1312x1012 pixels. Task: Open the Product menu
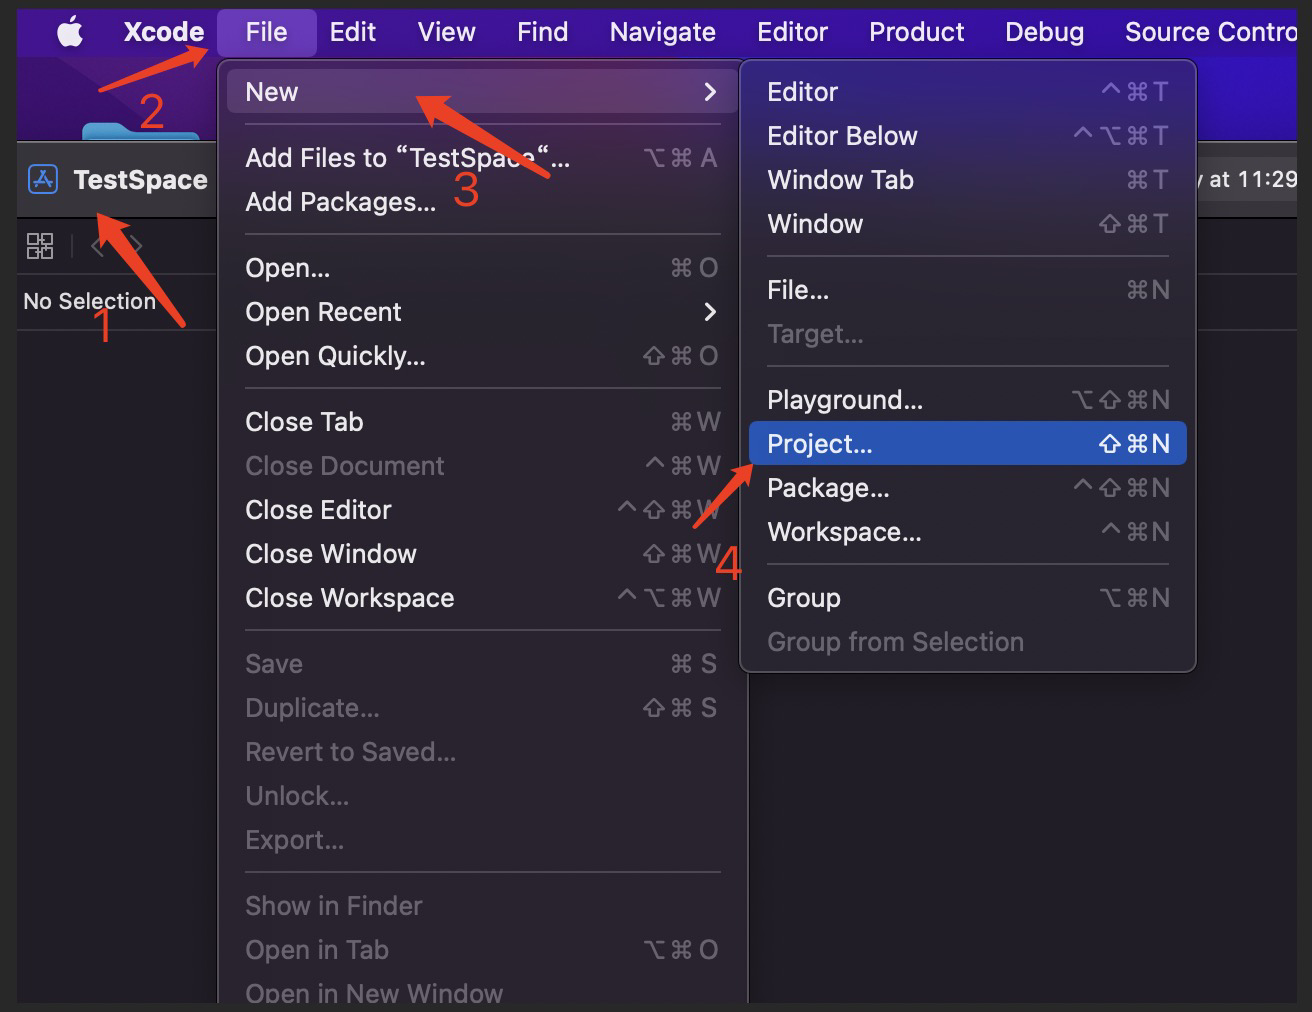(916, 32)
